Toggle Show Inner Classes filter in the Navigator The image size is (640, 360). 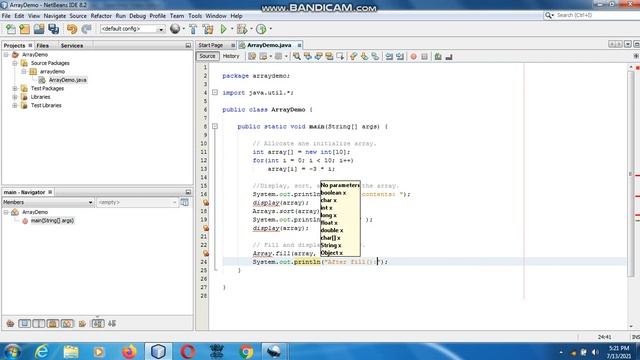67,324
